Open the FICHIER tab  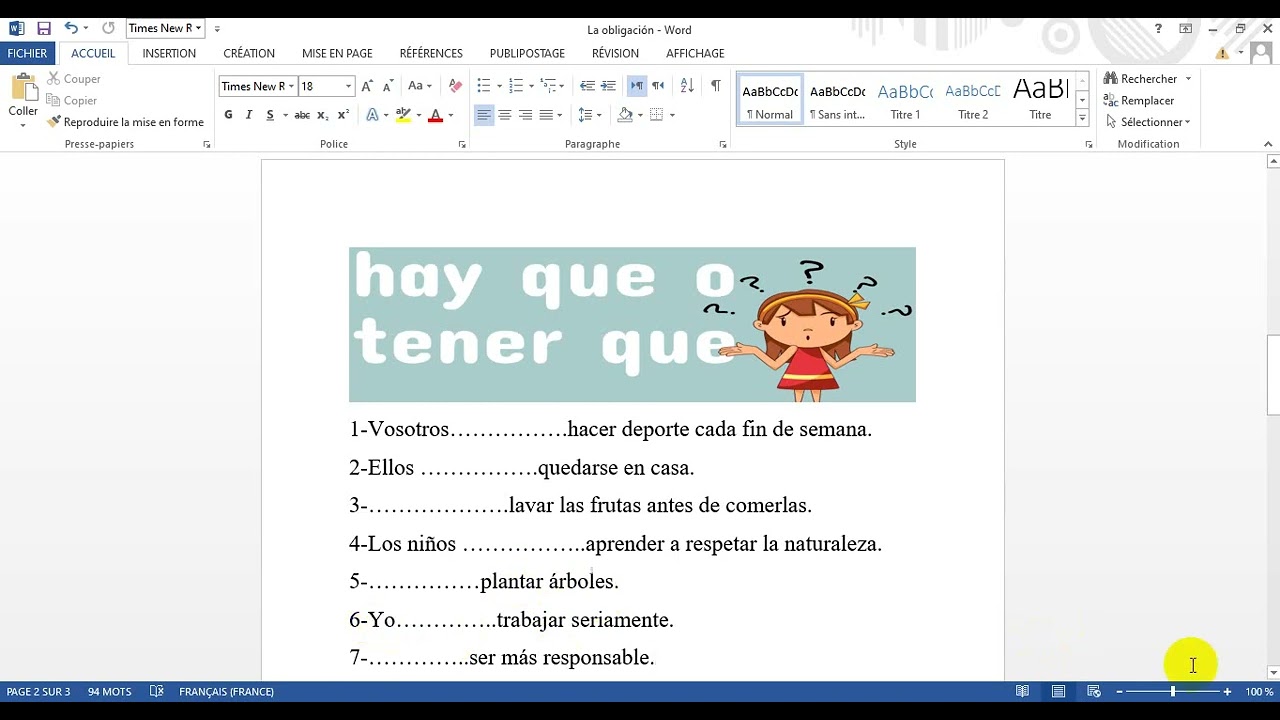tap(28, 53)
